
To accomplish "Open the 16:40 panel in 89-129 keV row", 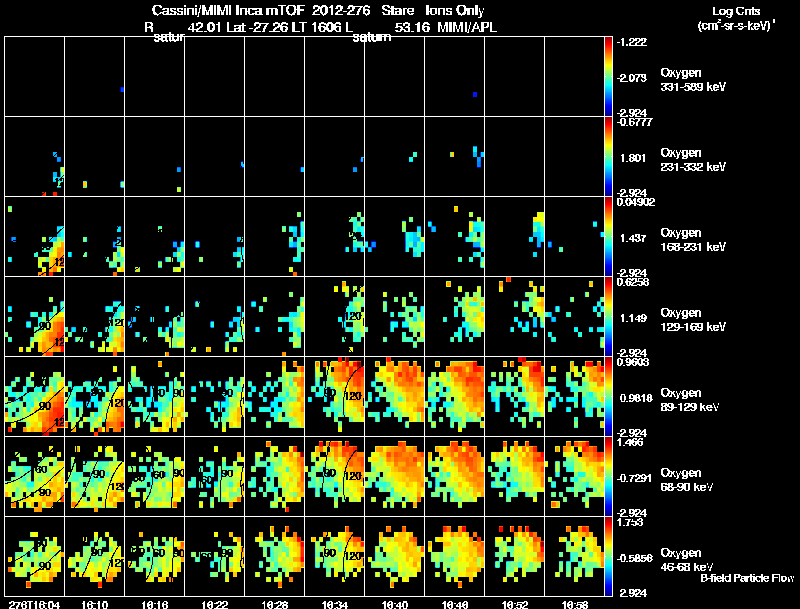I will (395, 397).
